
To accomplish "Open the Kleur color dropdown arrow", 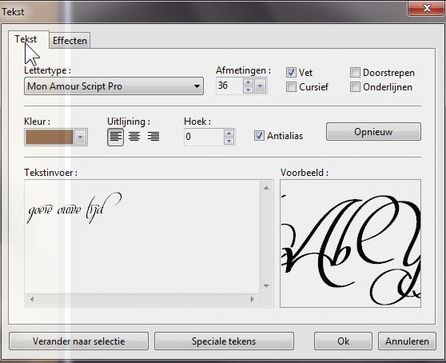I will pyautogui.click(x=80, y=137).
